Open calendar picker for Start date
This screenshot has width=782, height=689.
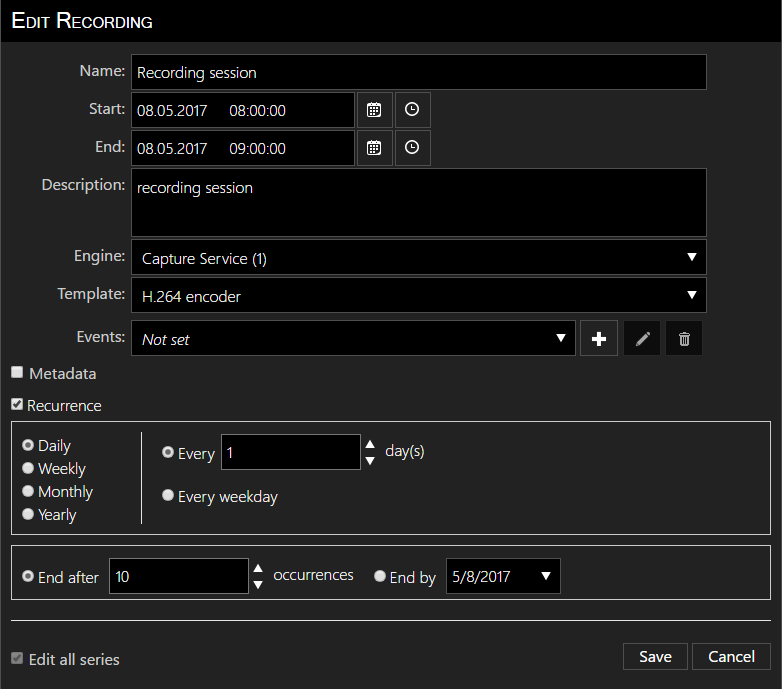coord(374,110)
